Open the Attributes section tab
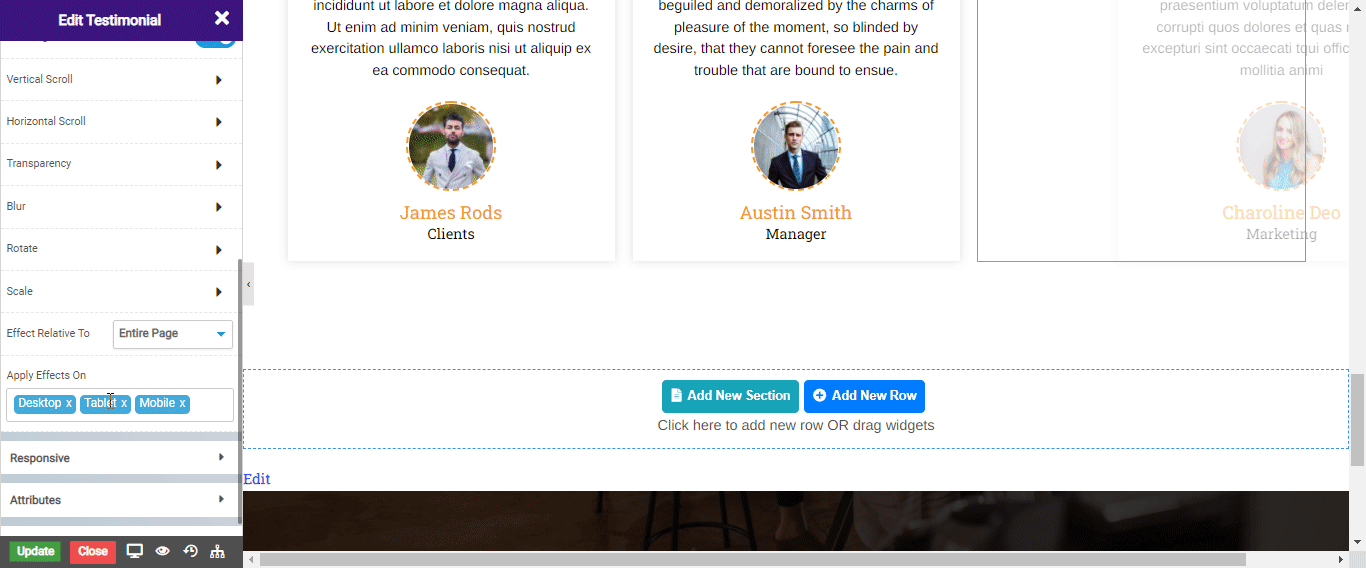 (120, 500)
